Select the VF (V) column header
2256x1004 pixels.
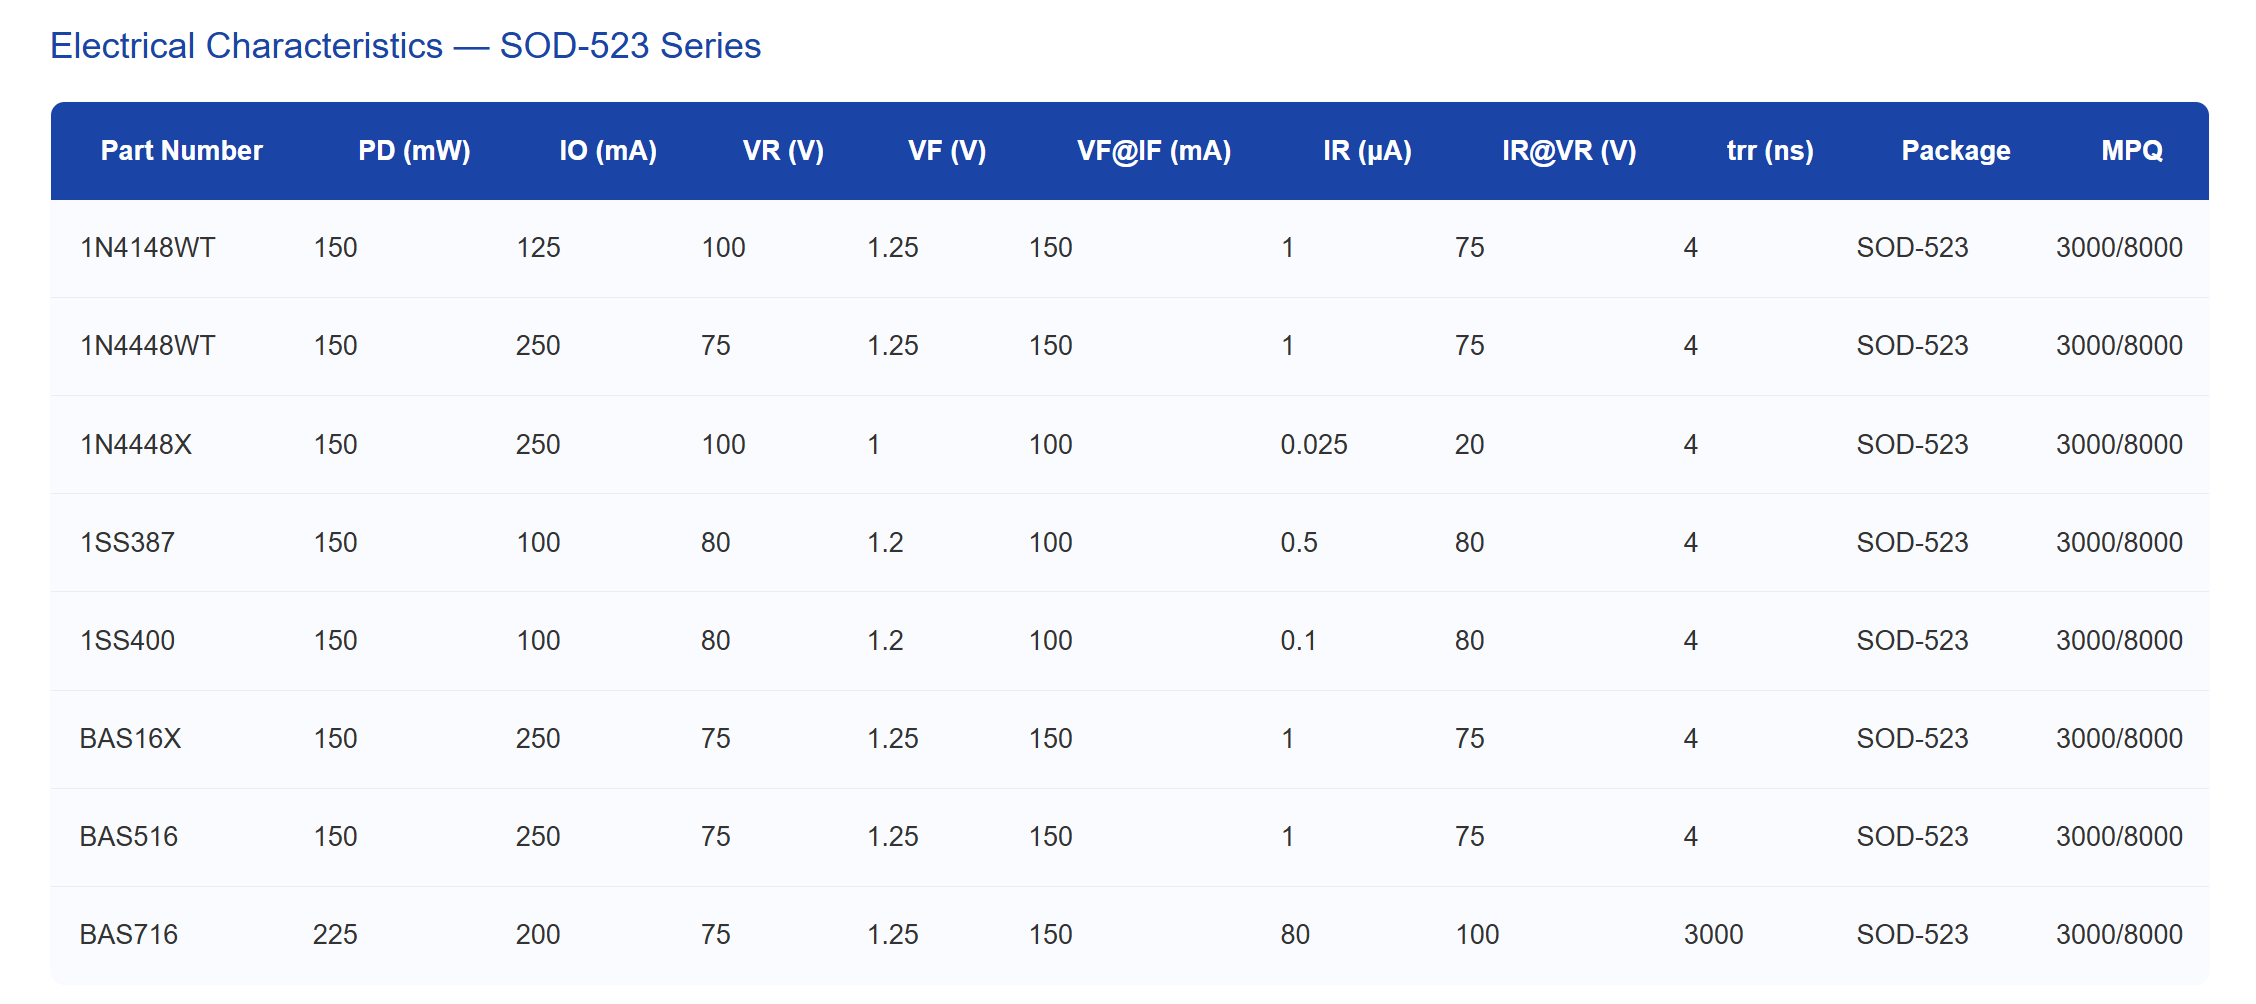(x=946, y=151)
